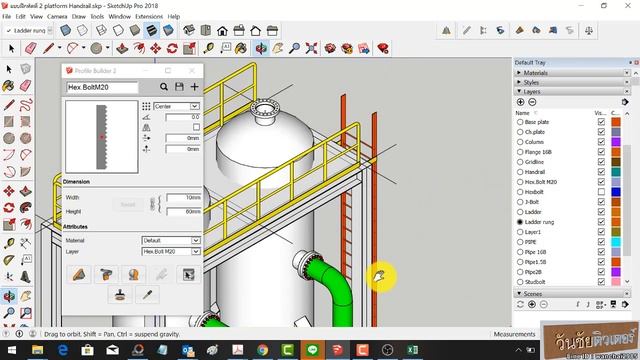Viewport: 640px width, 360px height.
Task: Click the Height 60mm input field
Action: tap(184, 211)
